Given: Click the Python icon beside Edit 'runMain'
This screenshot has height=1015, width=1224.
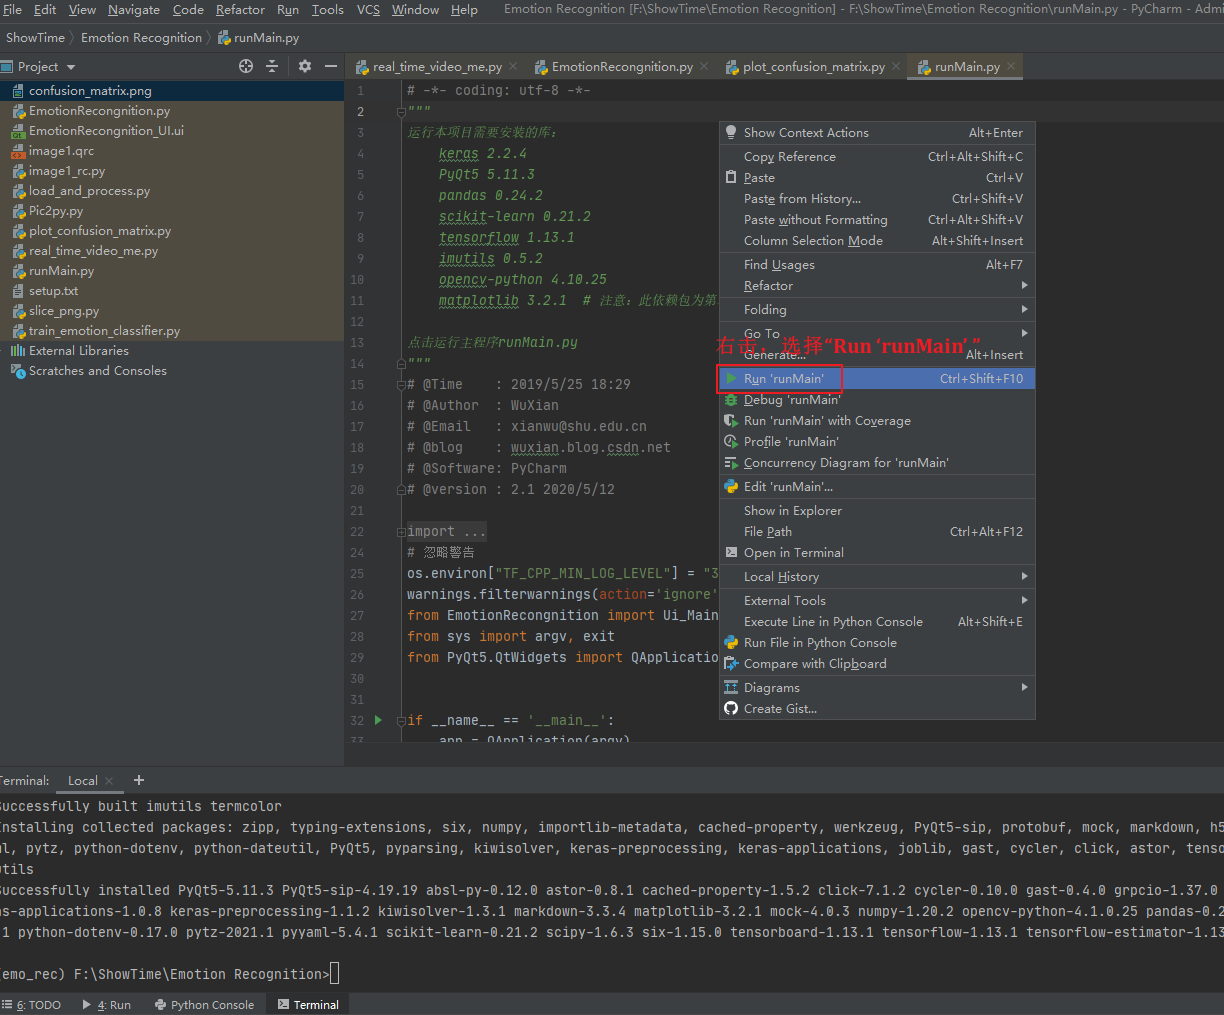Looking at the screenshot, I should tap(731, 487).
